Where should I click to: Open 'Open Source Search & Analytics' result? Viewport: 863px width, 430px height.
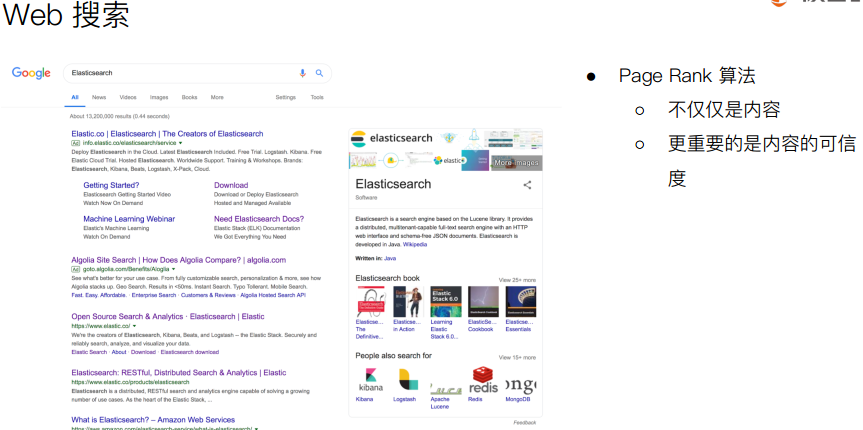(x=168, y=317)
